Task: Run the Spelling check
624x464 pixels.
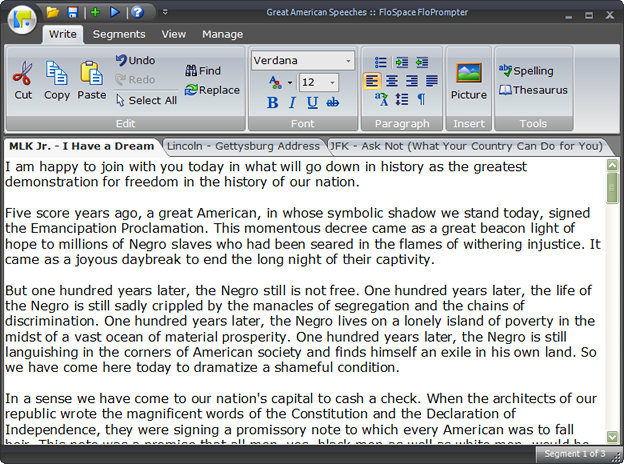Action: pyautogui.click(x=526, y=71)
